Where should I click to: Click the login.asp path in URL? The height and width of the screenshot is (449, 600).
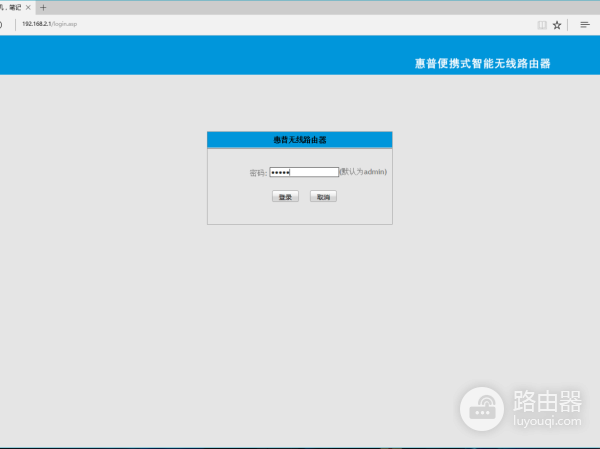pos(66,24)
